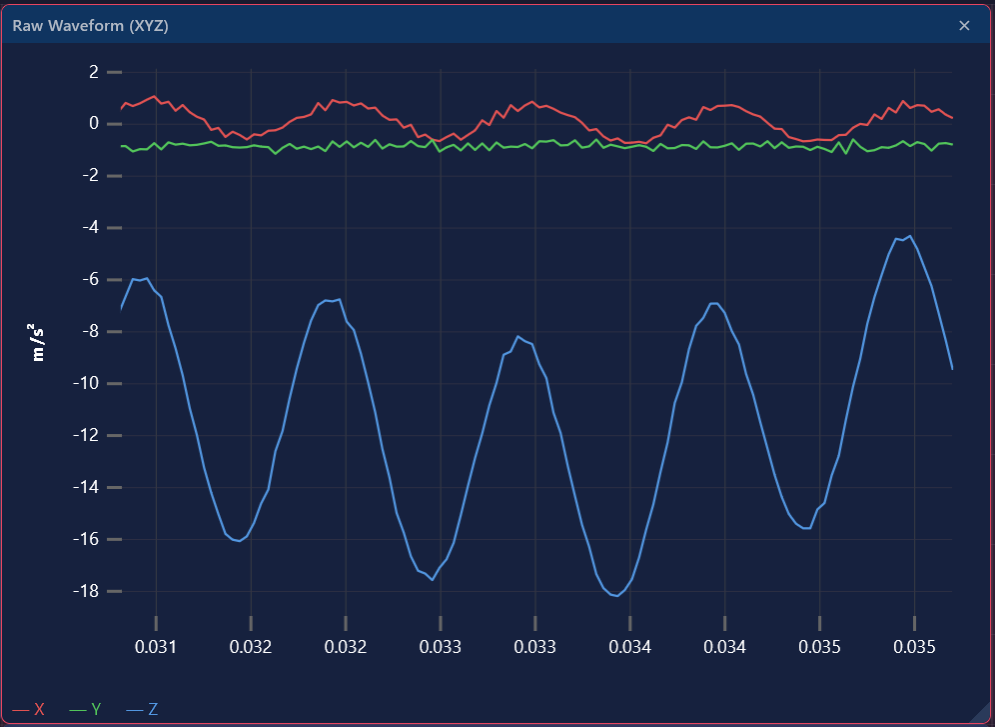Screen dimensions: 995x727
Task: Click the 0.031 x-axis tick label
Action: [x=156, y=647]
